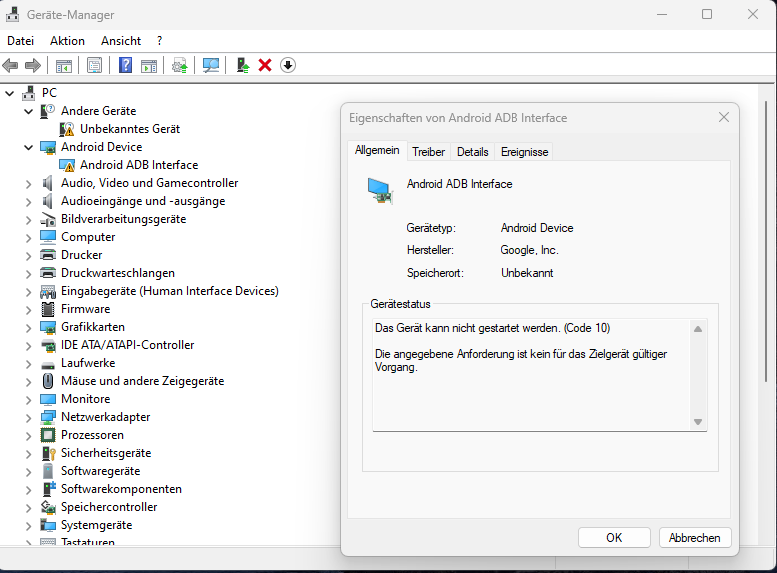This screenshot has height=573, width=777.
Task: Click the red X uninstall device icon
Action: 265,65
